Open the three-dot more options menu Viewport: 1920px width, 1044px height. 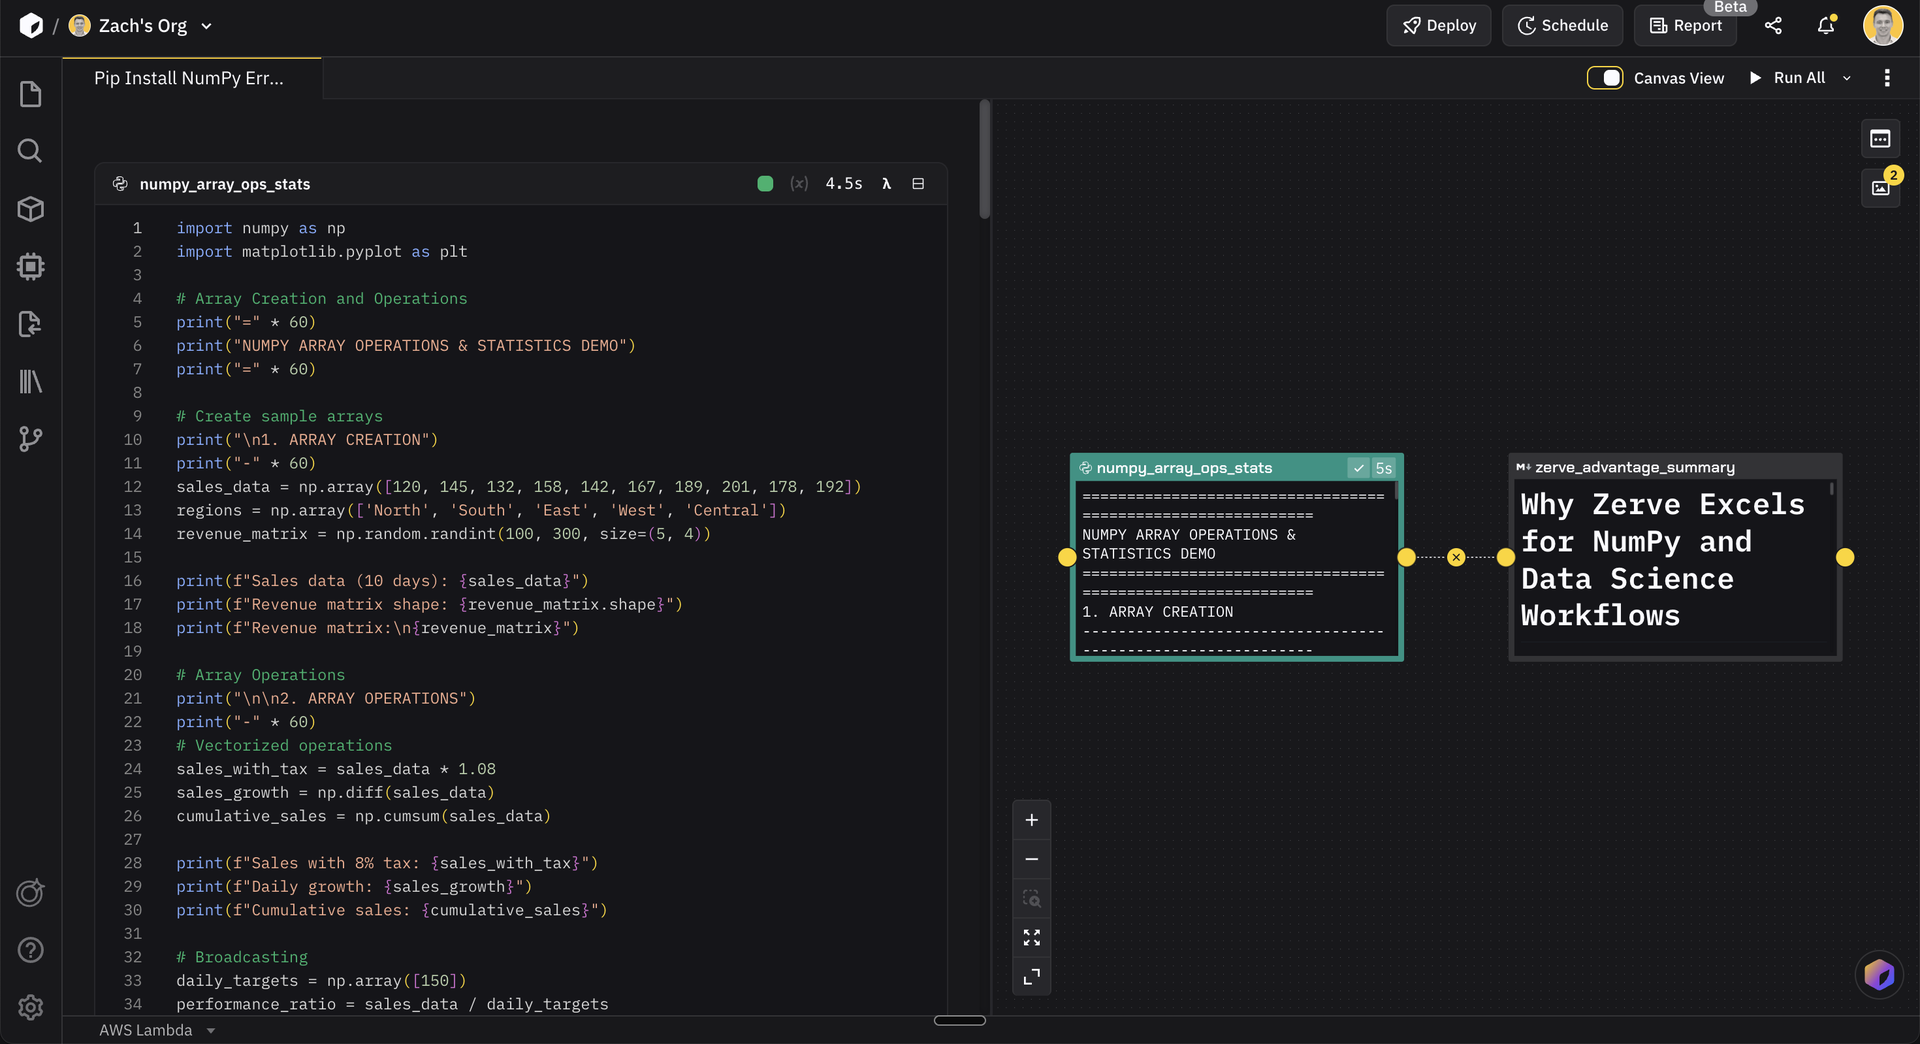pos(1887,78)
